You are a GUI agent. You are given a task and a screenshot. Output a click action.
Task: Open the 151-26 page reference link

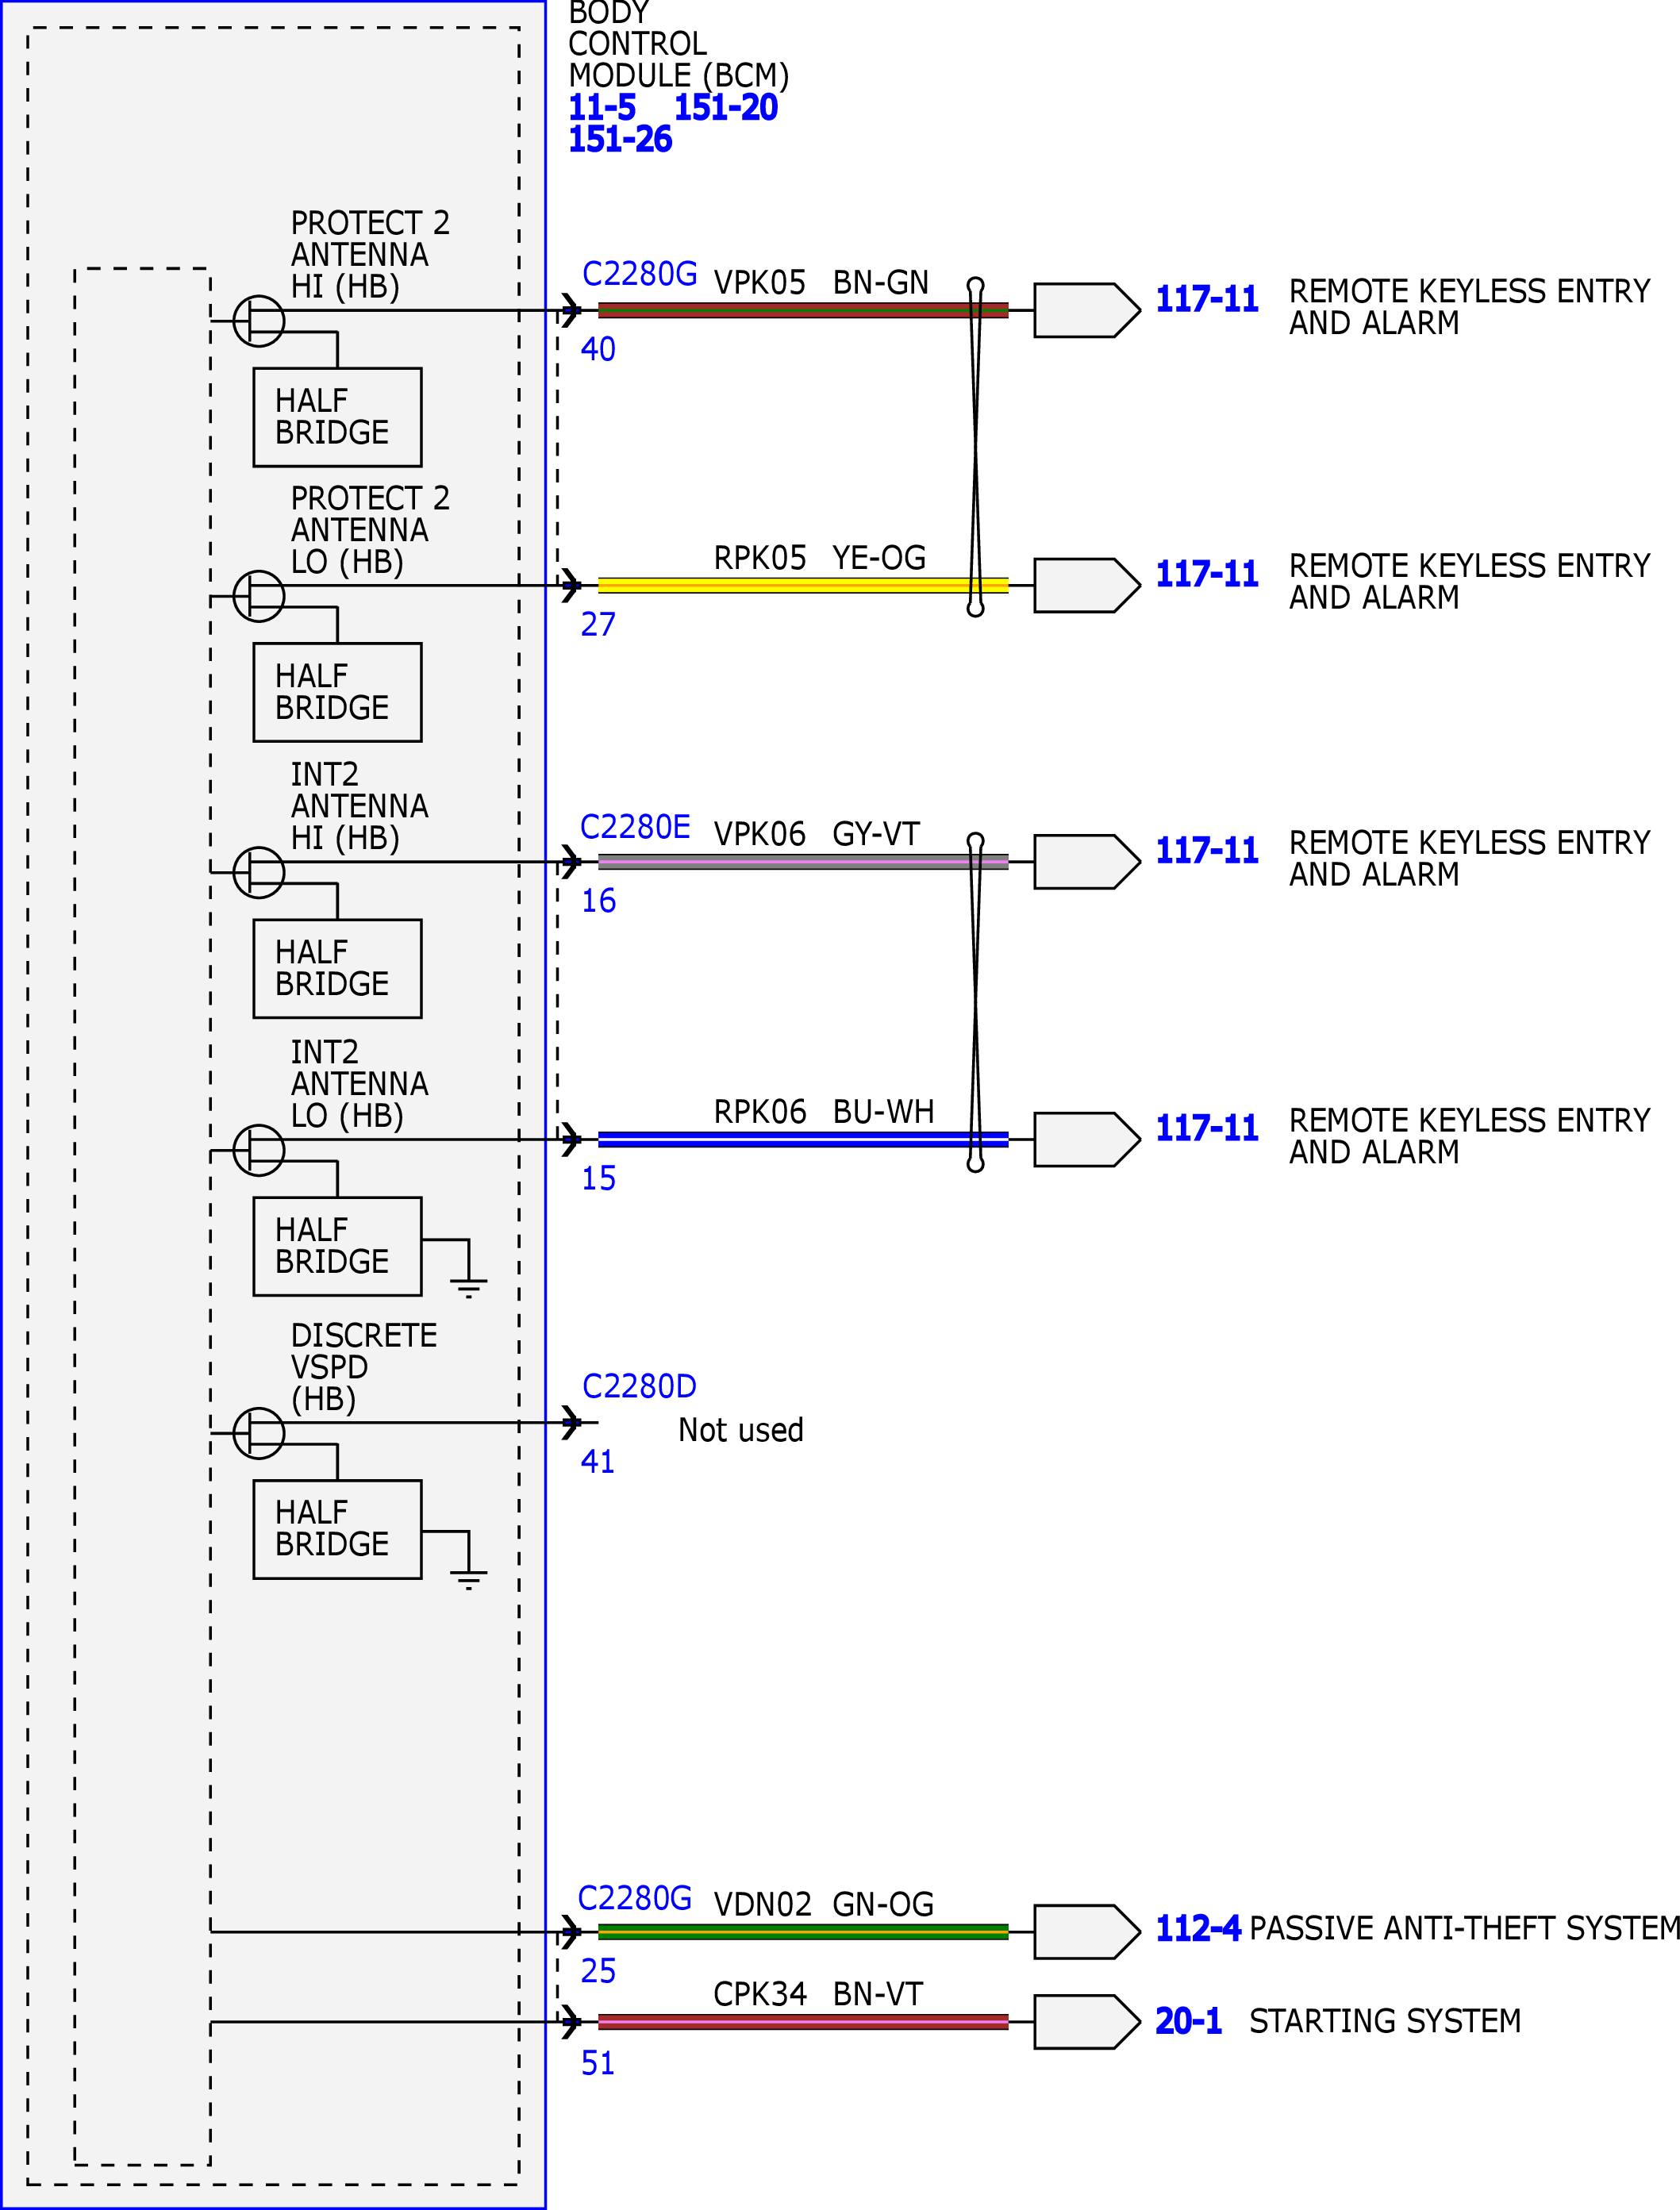pyautogui.click(x=620, y=139)
